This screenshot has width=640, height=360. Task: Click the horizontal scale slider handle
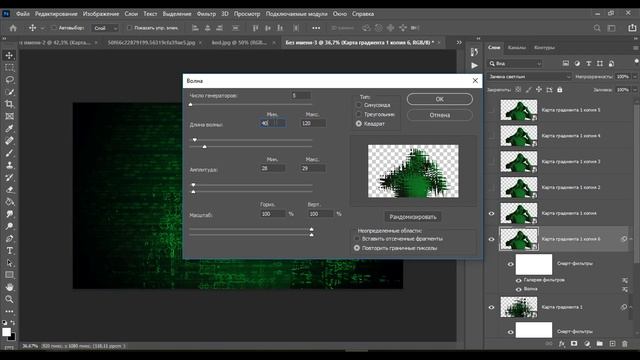pyautogui.click(x=311, y=229)
